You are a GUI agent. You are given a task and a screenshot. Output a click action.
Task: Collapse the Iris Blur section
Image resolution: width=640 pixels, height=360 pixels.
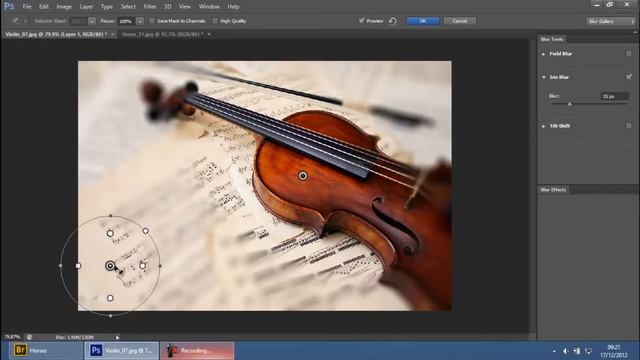[544, 77]
